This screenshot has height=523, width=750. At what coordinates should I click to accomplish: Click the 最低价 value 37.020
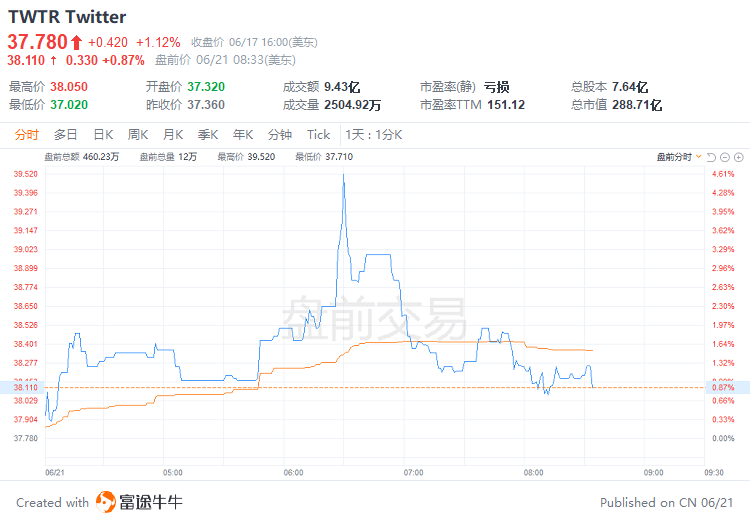pyautogui.click(x=69, y=104)
